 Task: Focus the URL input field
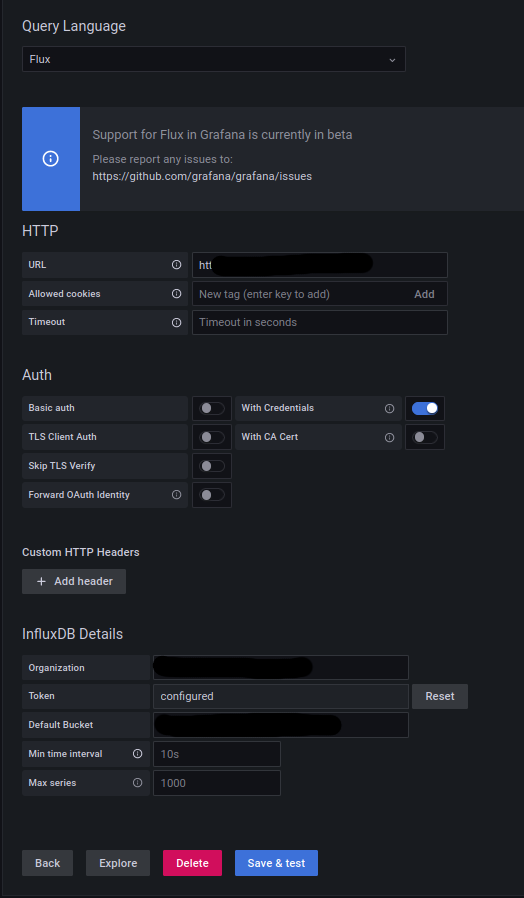320,265
